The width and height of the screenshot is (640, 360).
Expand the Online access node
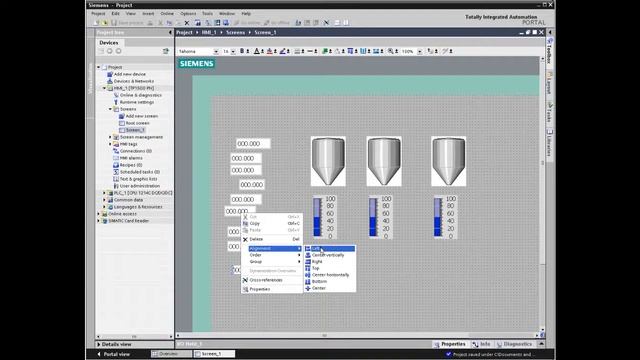98,213
